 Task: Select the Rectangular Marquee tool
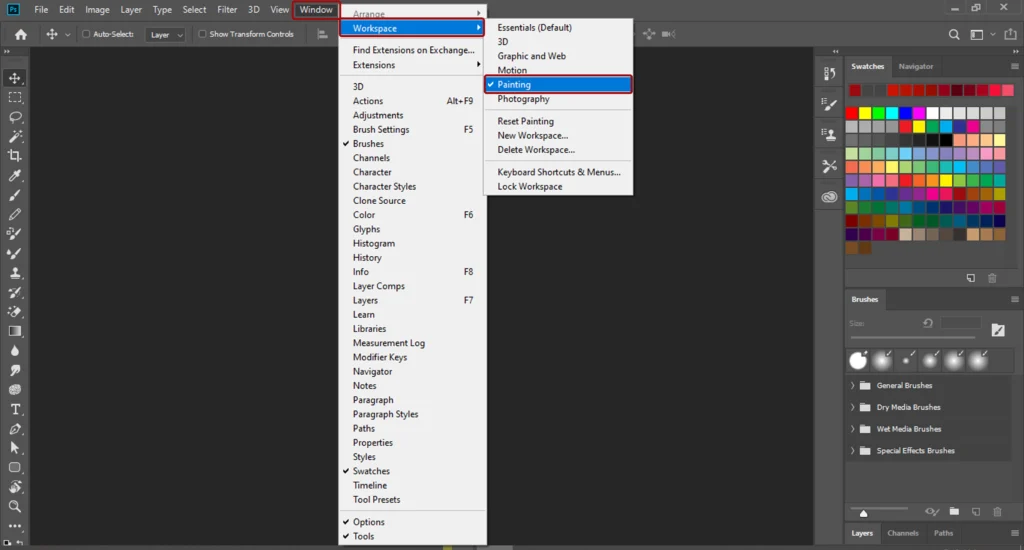coord(14,98)
